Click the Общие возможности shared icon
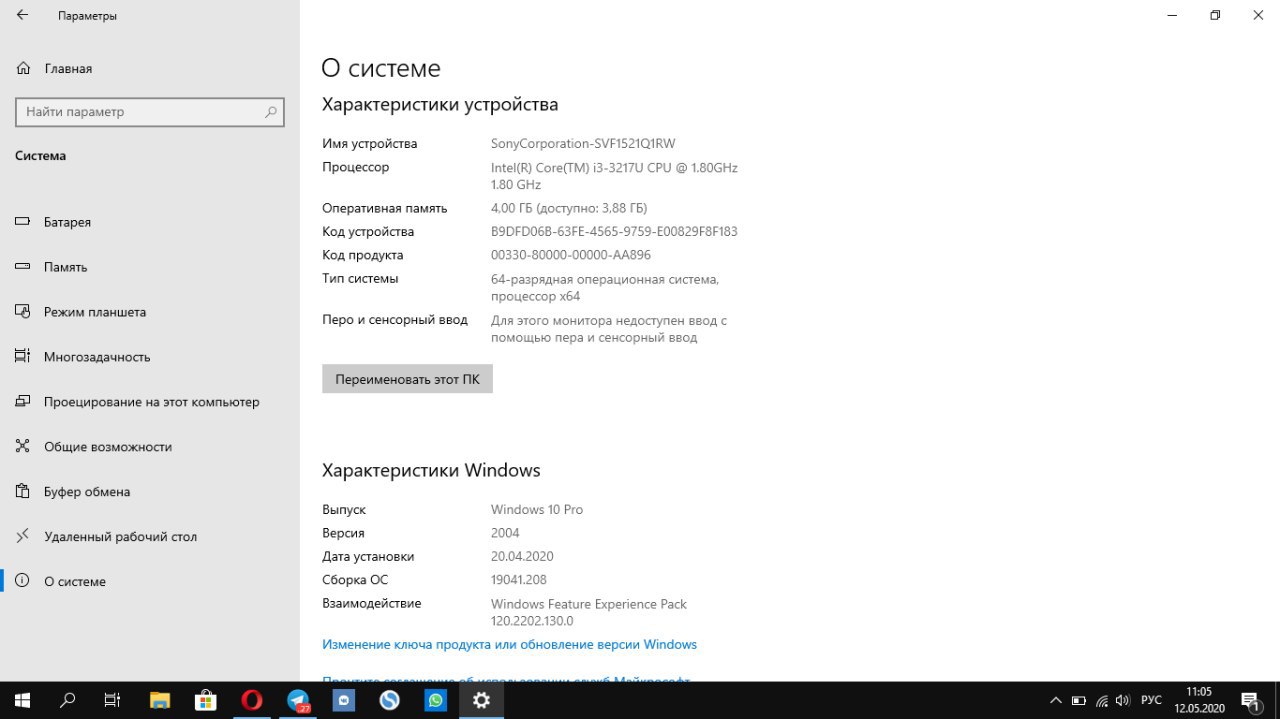This screenshot has width=1280, height=719. pyautogui.click(x=23, y=447)
